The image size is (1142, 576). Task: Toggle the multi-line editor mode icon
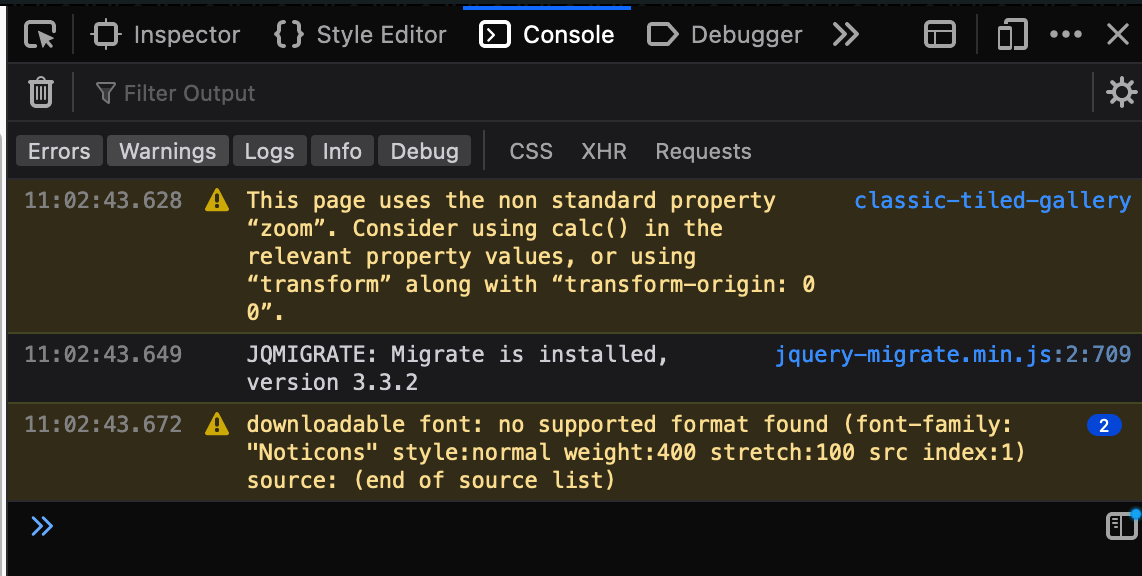[x=1122, y=525]
